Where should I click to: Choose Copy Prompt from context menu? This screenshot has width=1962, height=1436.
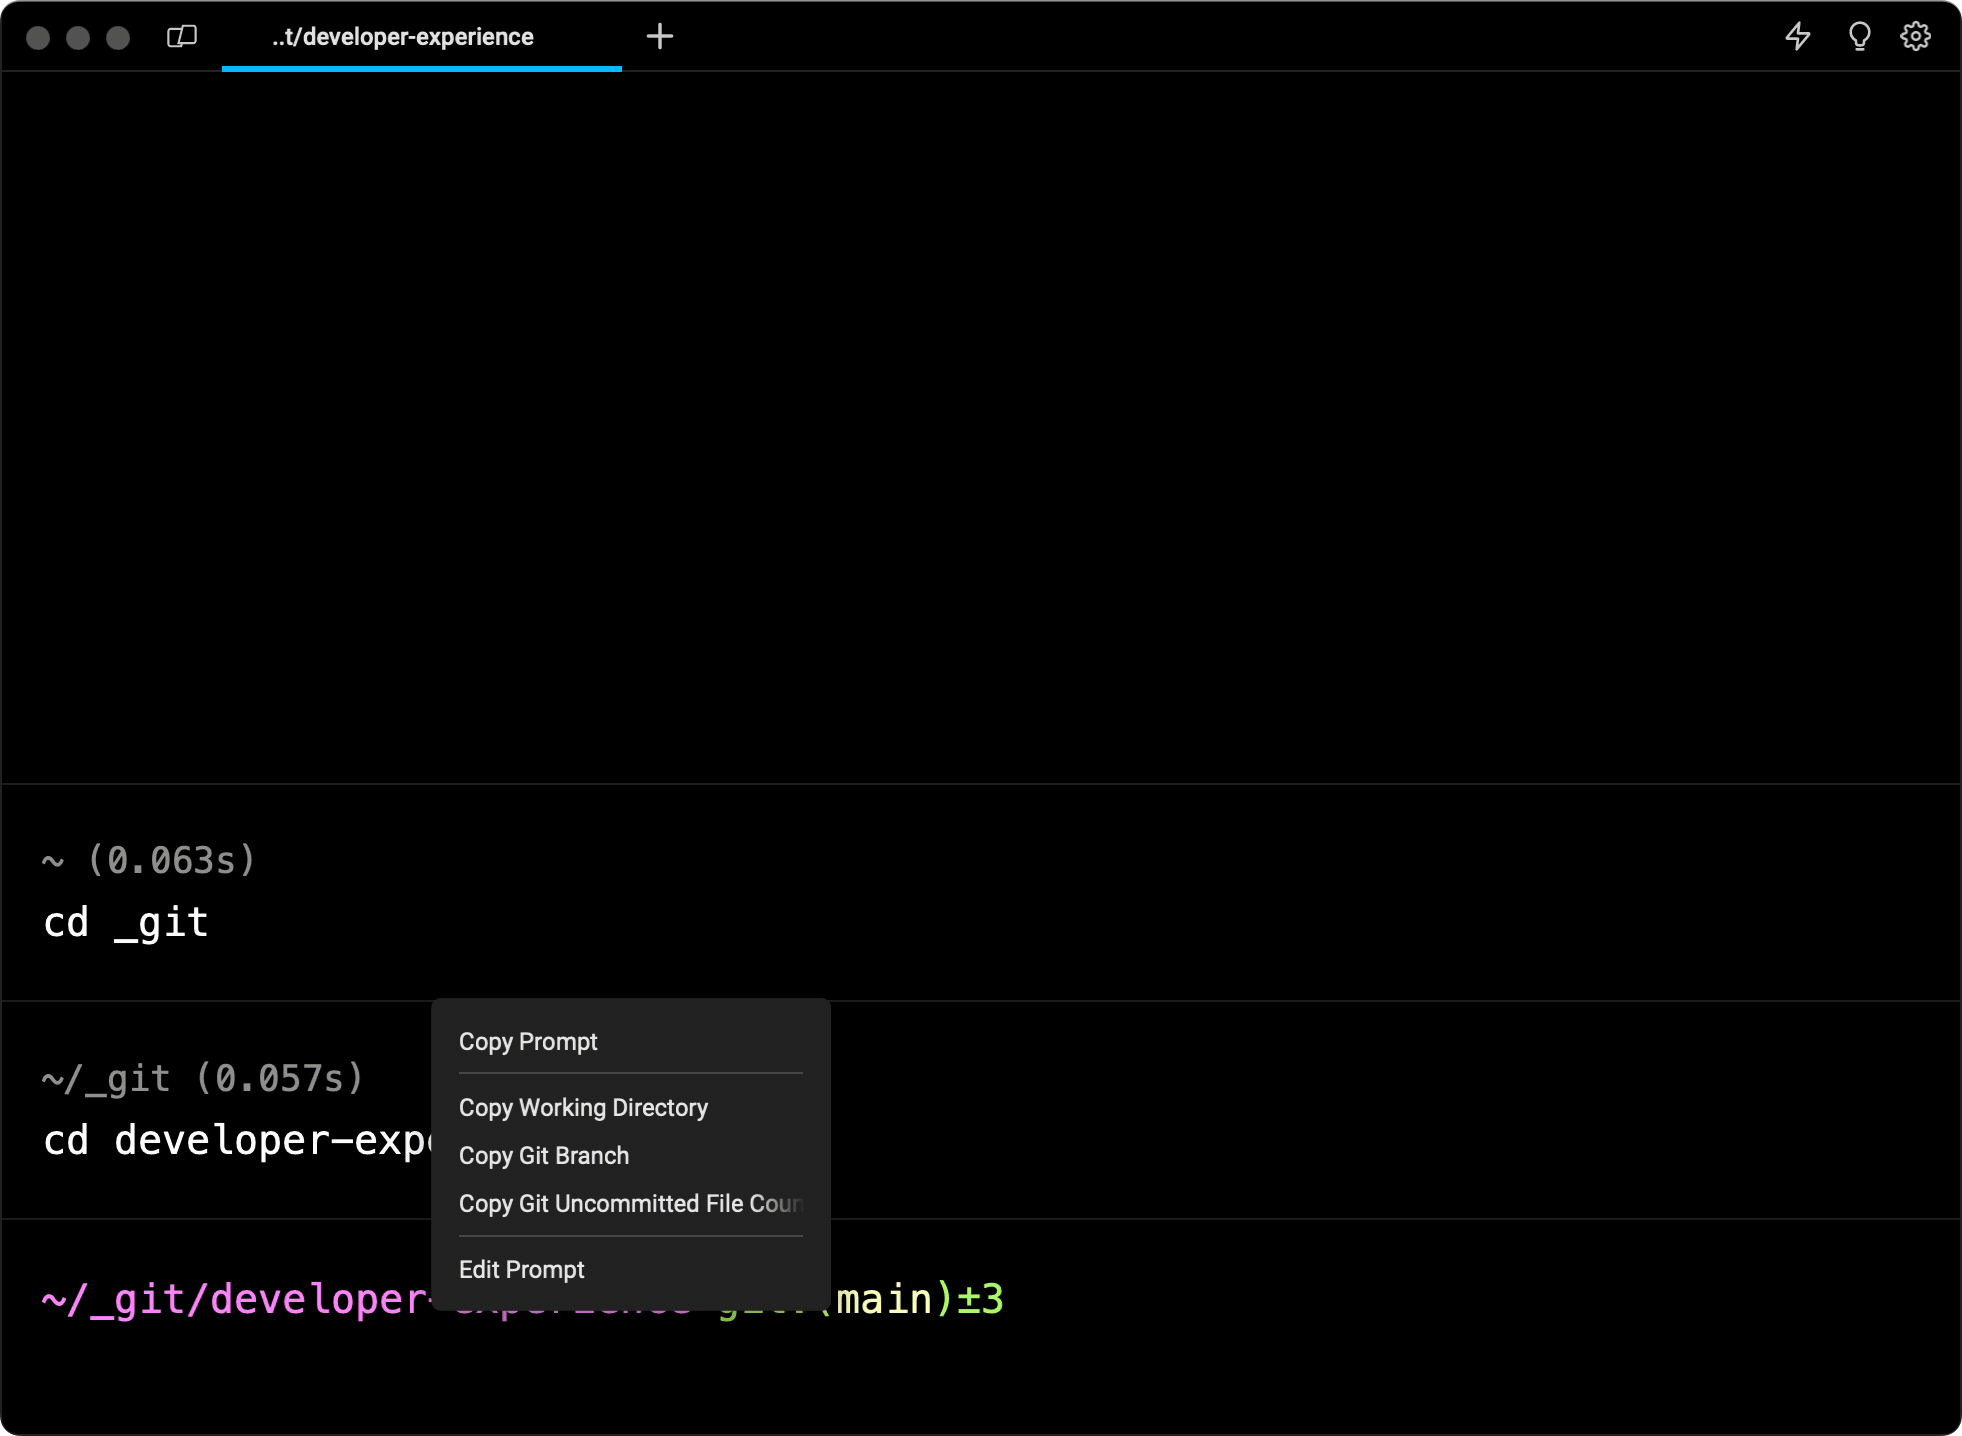[528, 1042]
